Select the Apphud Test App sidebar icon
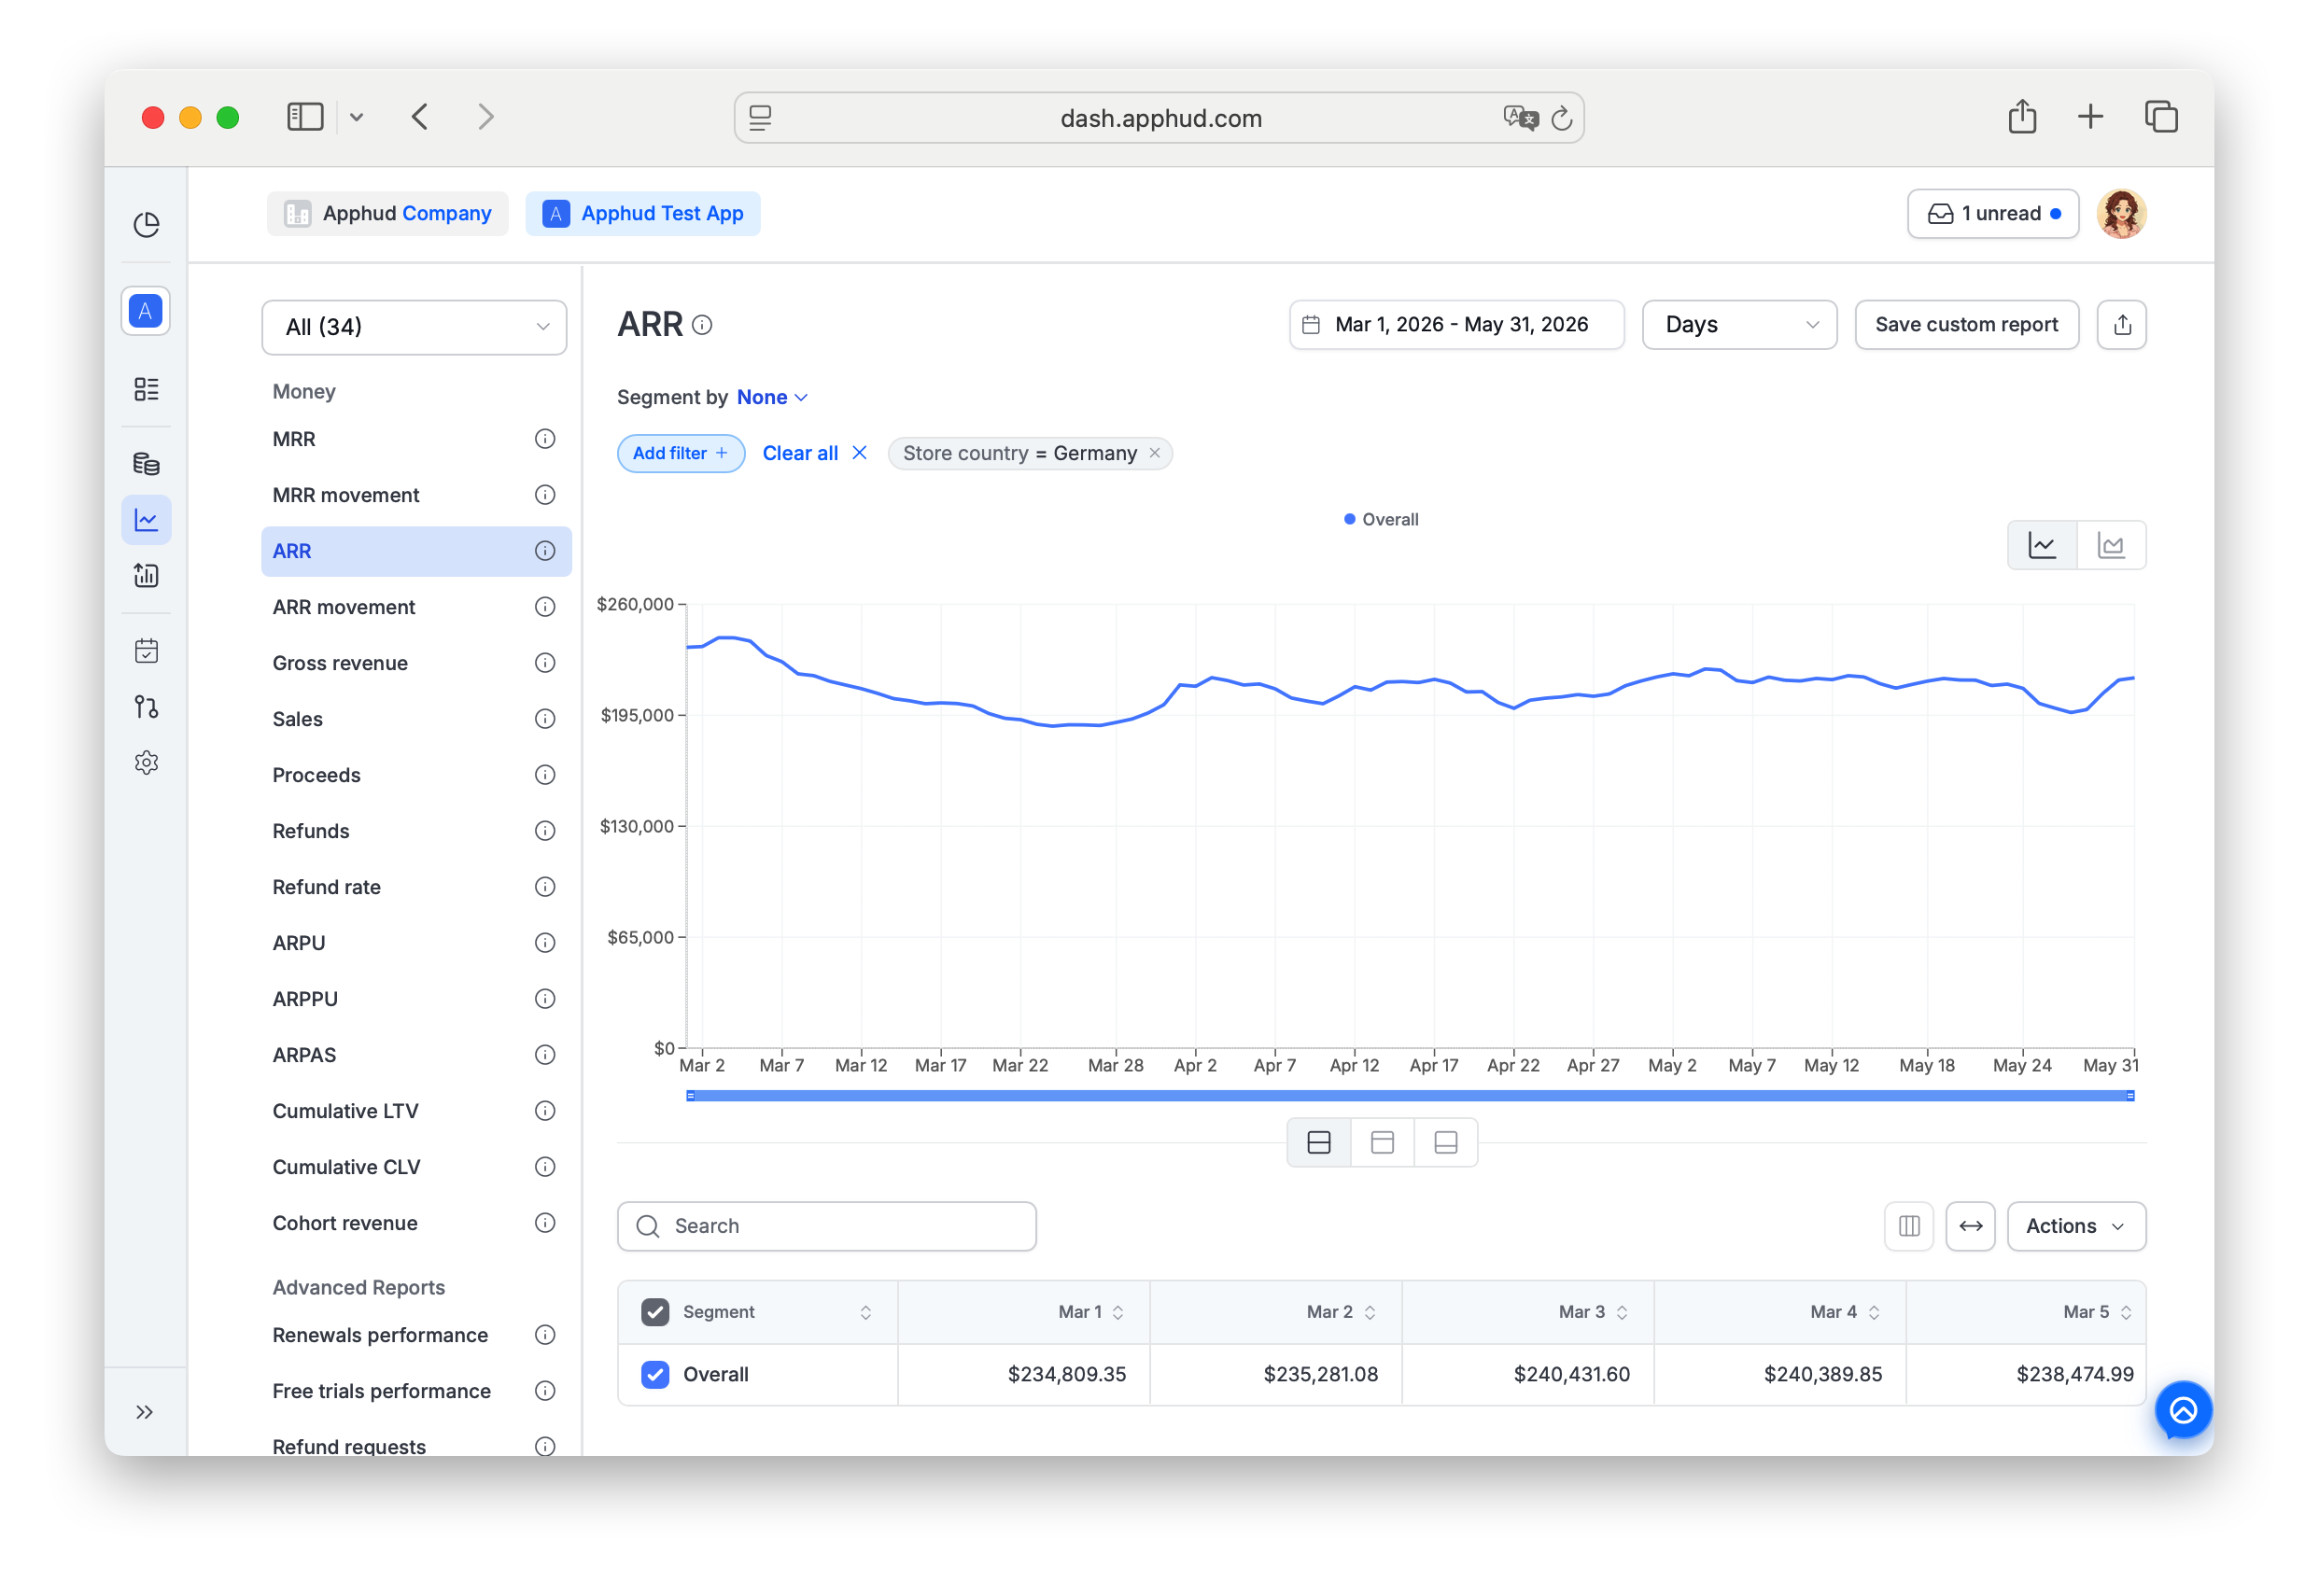The image size is (2319, 1596). coord(146,311)
